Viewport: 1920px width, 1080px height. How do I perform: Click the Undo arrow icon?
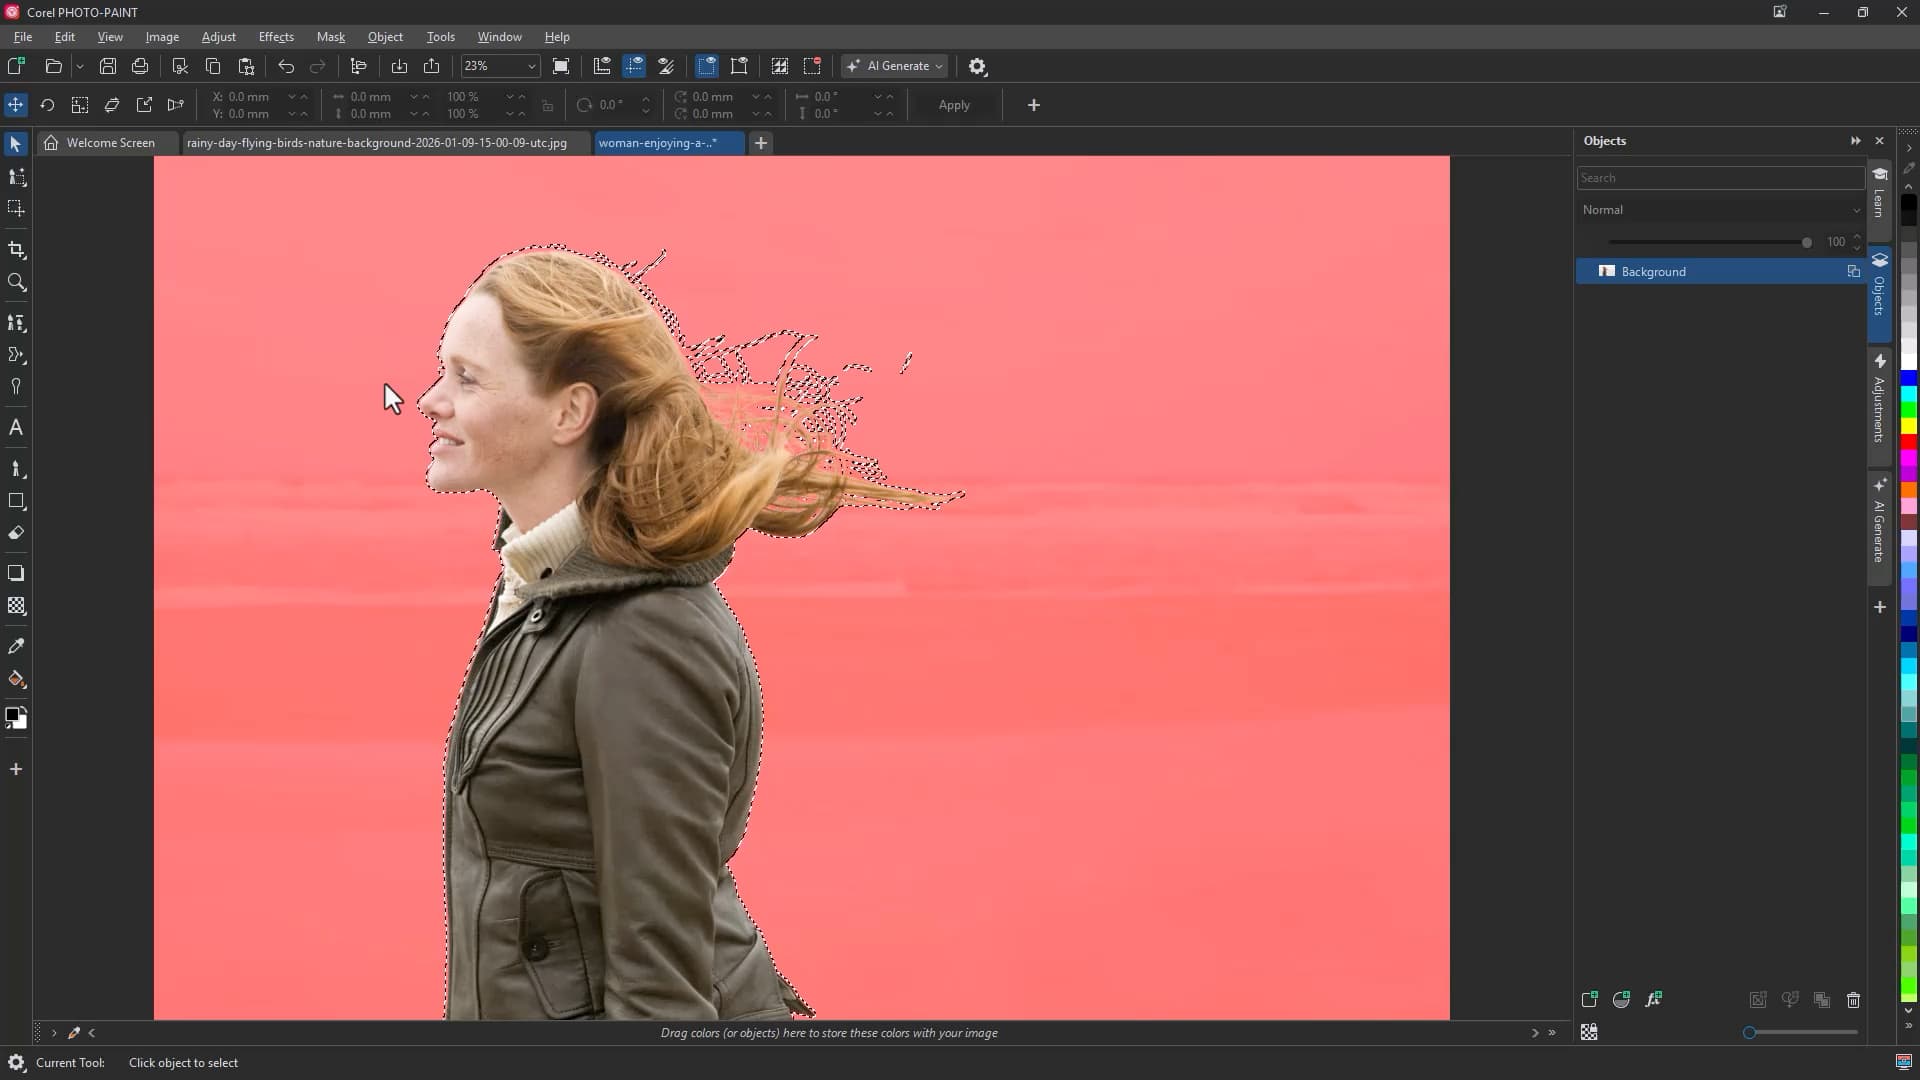tap(286, 66)
